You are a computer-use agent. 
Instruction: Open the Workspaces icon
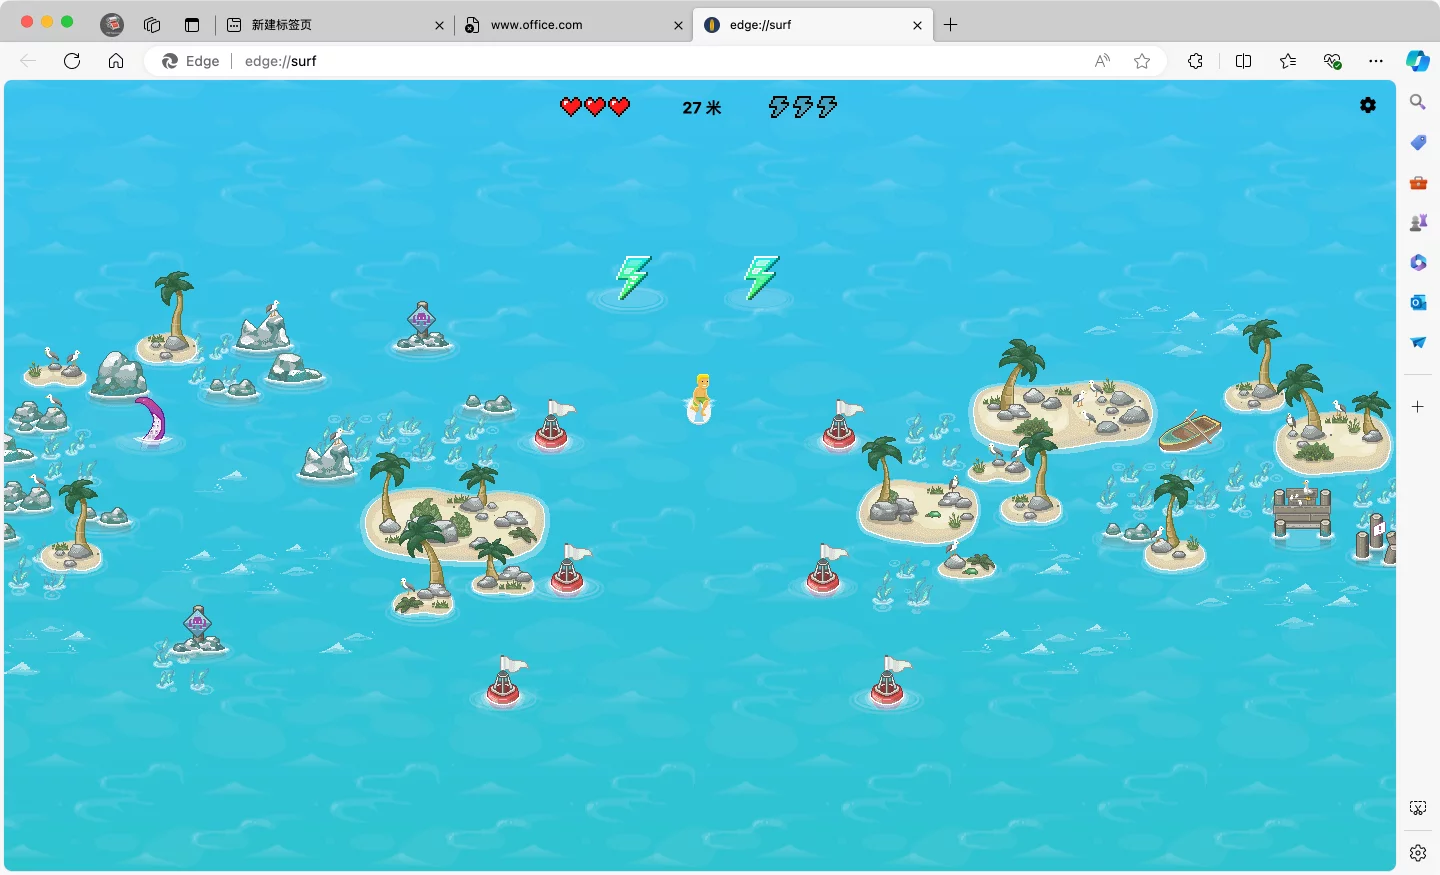152,25
